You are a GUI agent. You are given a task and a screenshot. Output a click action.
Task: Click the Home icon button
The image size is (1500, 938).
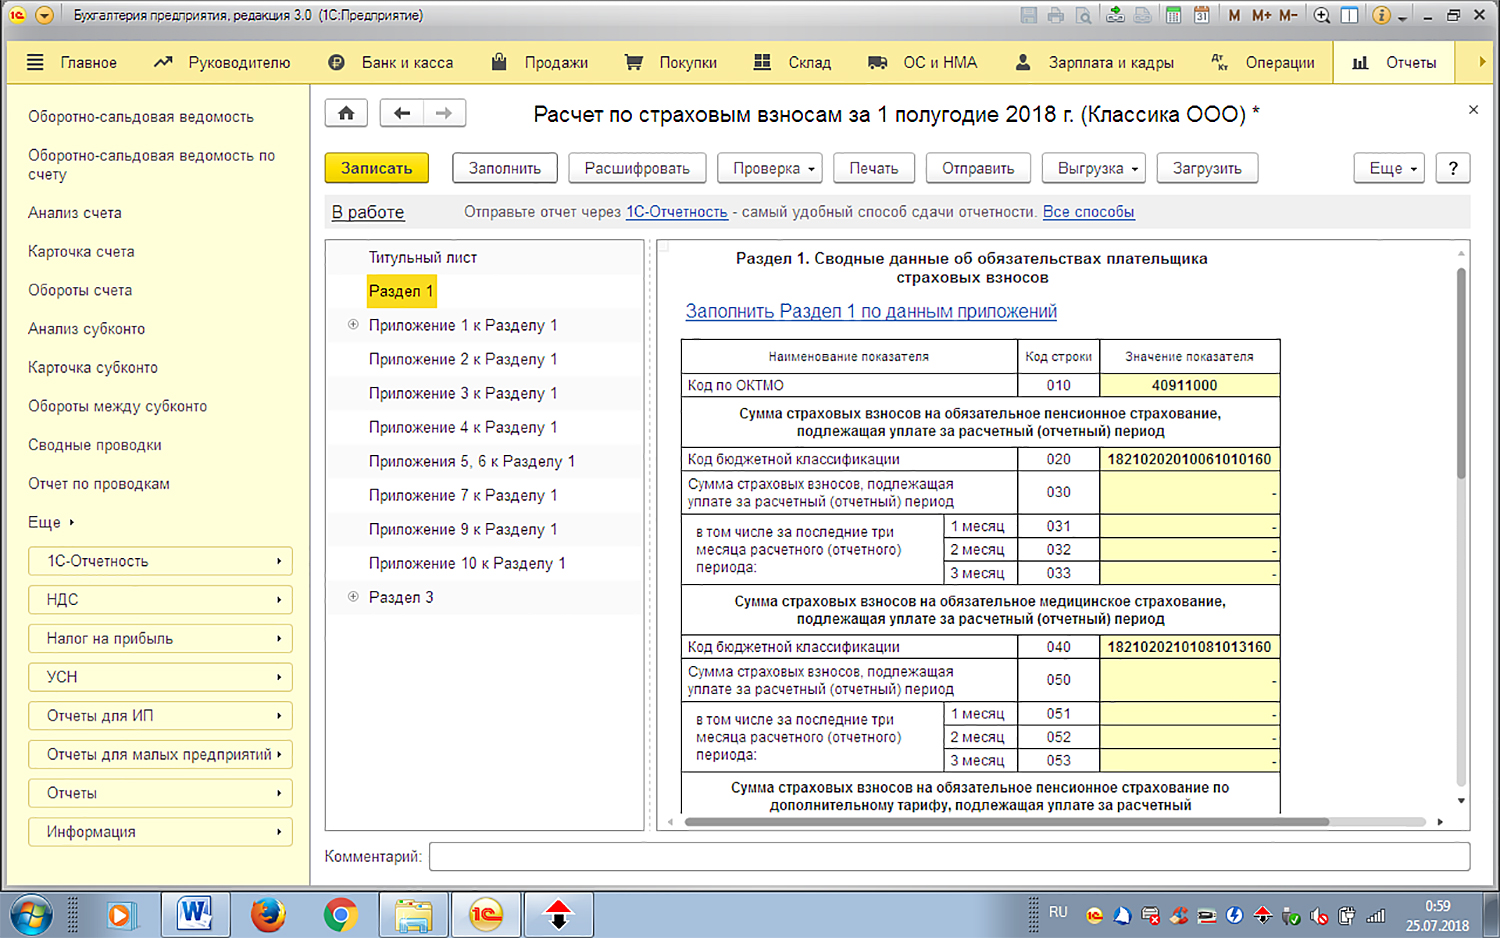pos(346,113)
